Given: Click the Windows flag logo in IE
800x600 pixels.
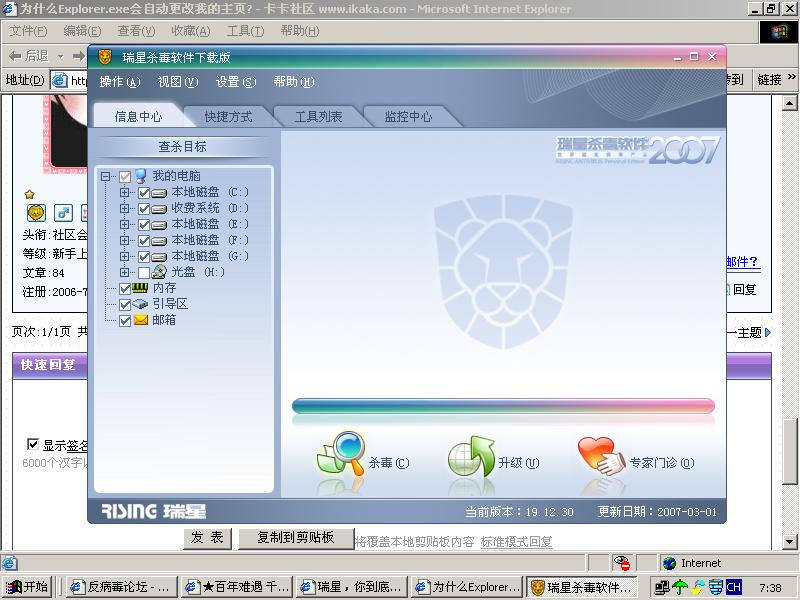Looking at the screenshot, I should 779,32.
